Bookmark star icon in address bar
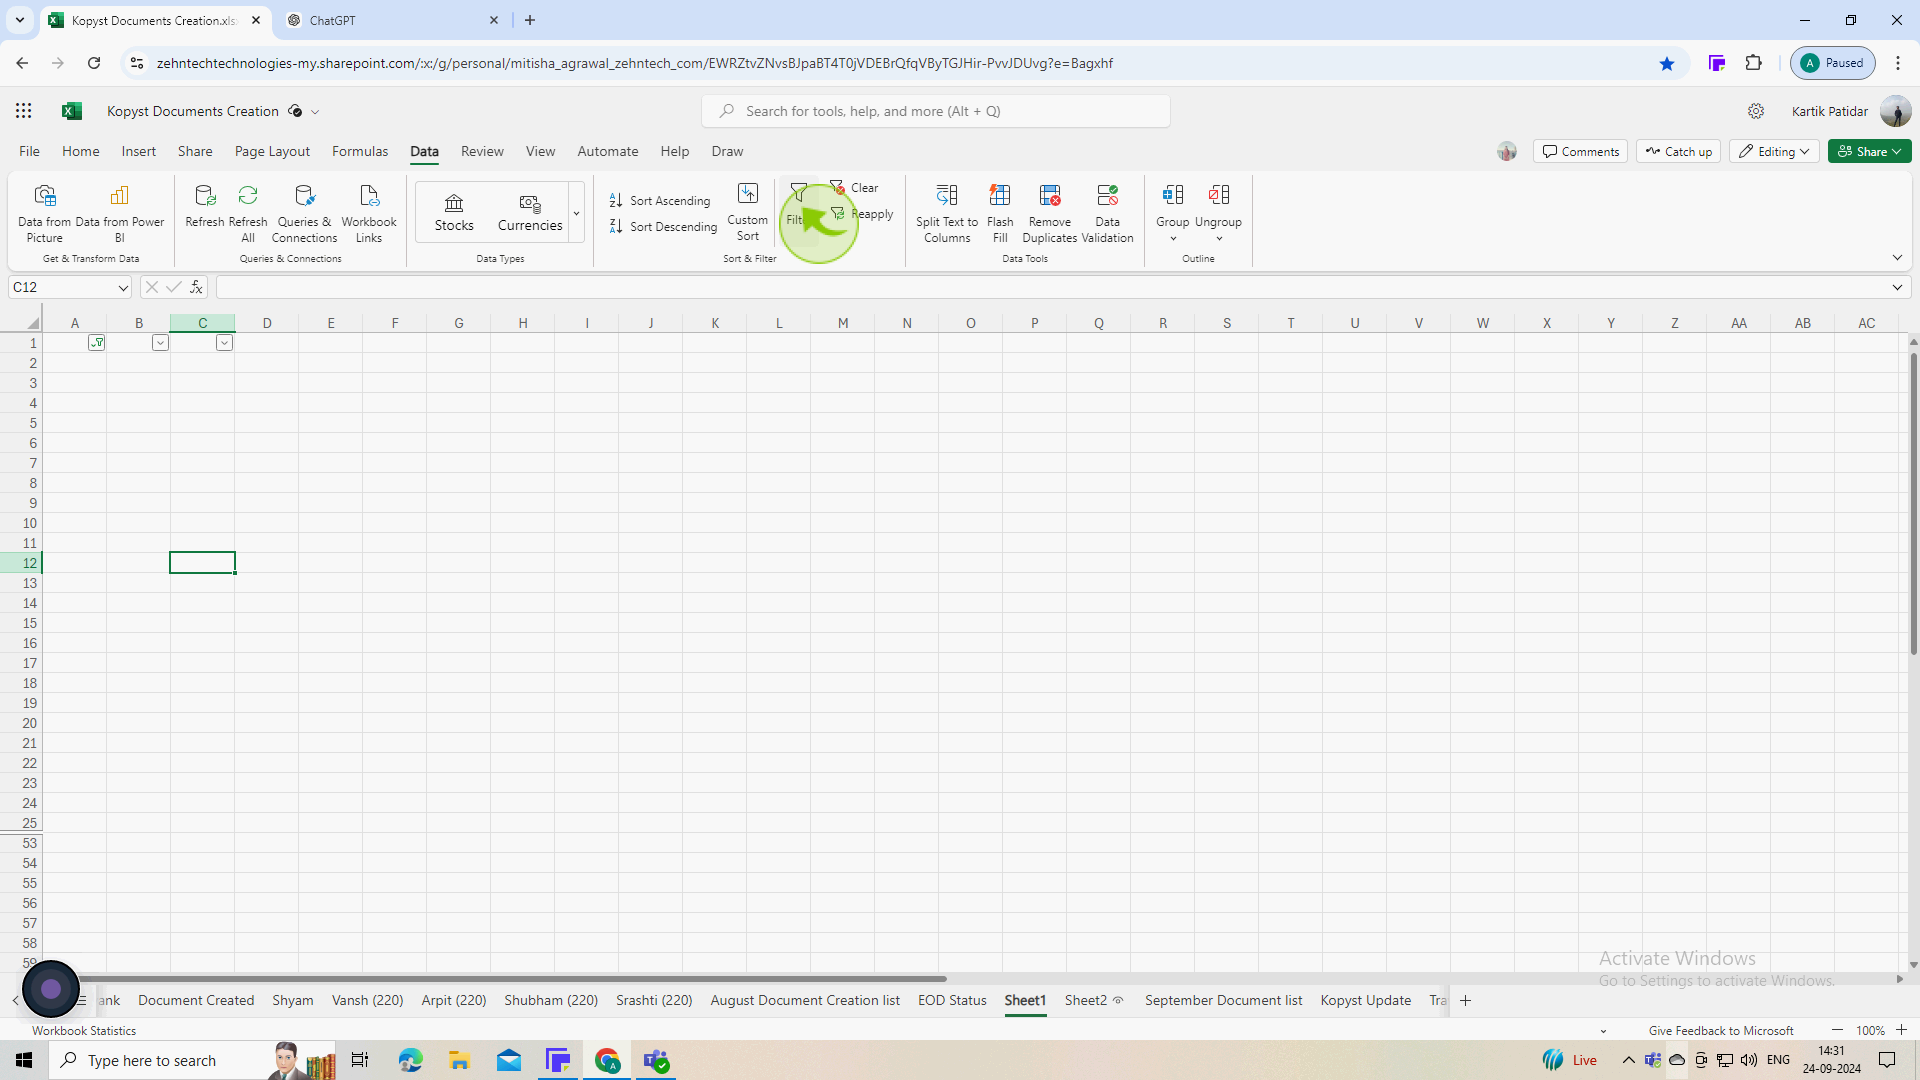Image resolution: width=1920 pixels, height=1080 pixels. tap(1666, 63)
